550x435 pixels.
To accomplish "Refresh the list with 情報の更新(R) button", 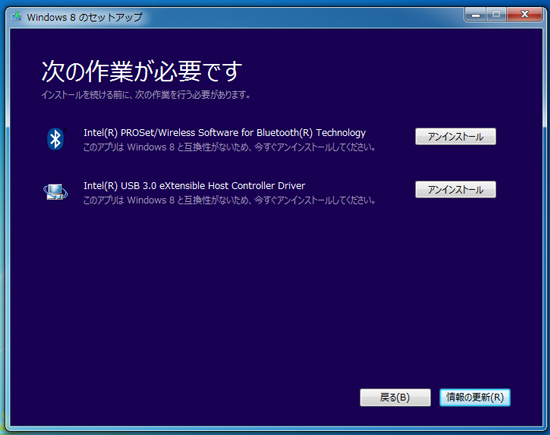I will [475, 397].
